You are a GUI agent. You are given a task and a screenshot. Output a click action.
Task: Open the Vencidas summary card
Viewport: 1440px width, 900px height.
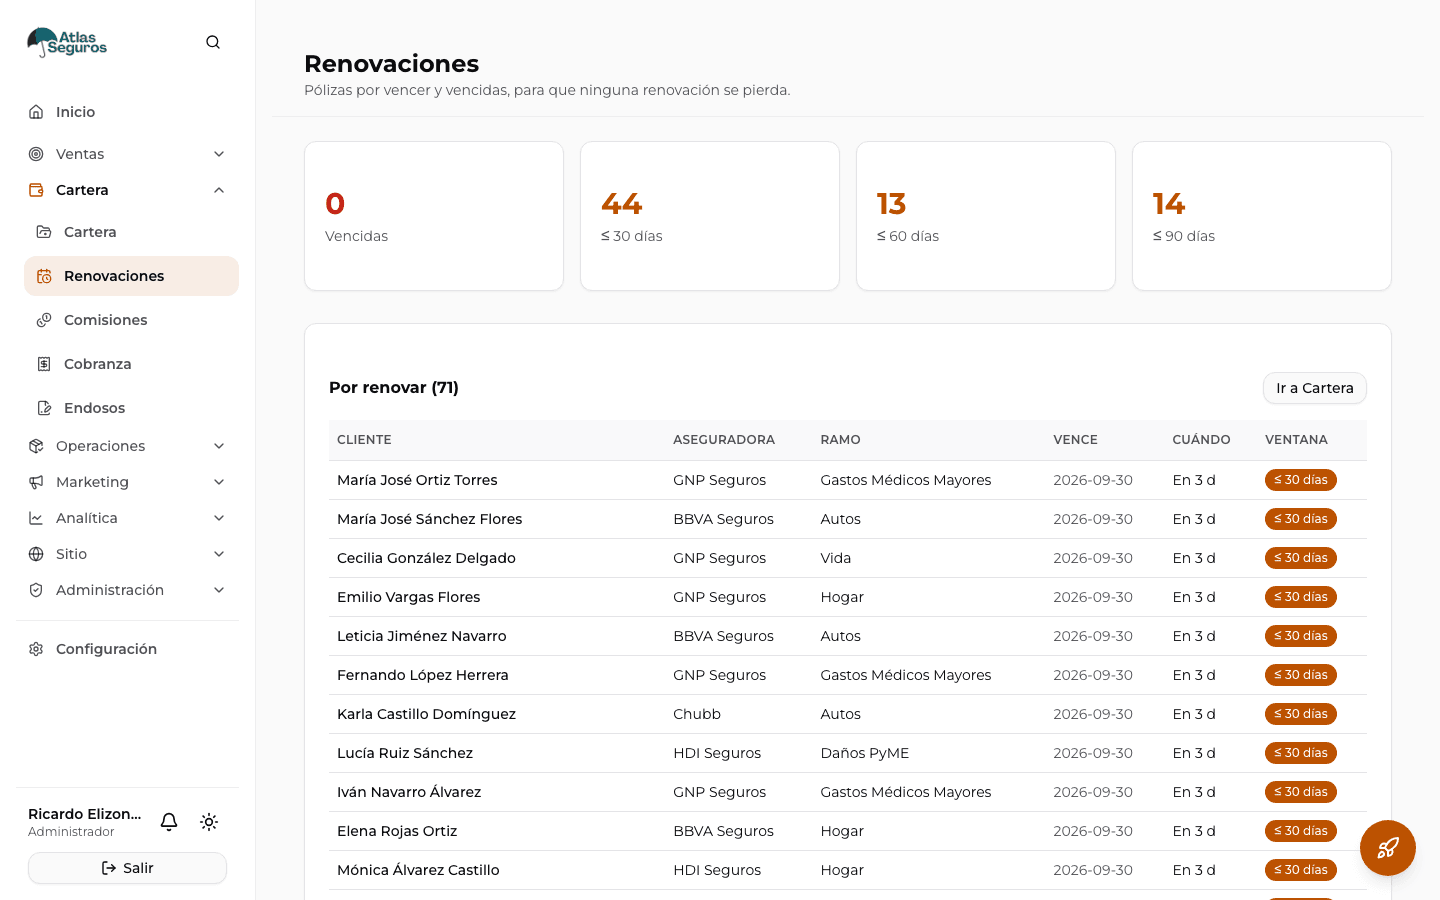pos(434,216)
